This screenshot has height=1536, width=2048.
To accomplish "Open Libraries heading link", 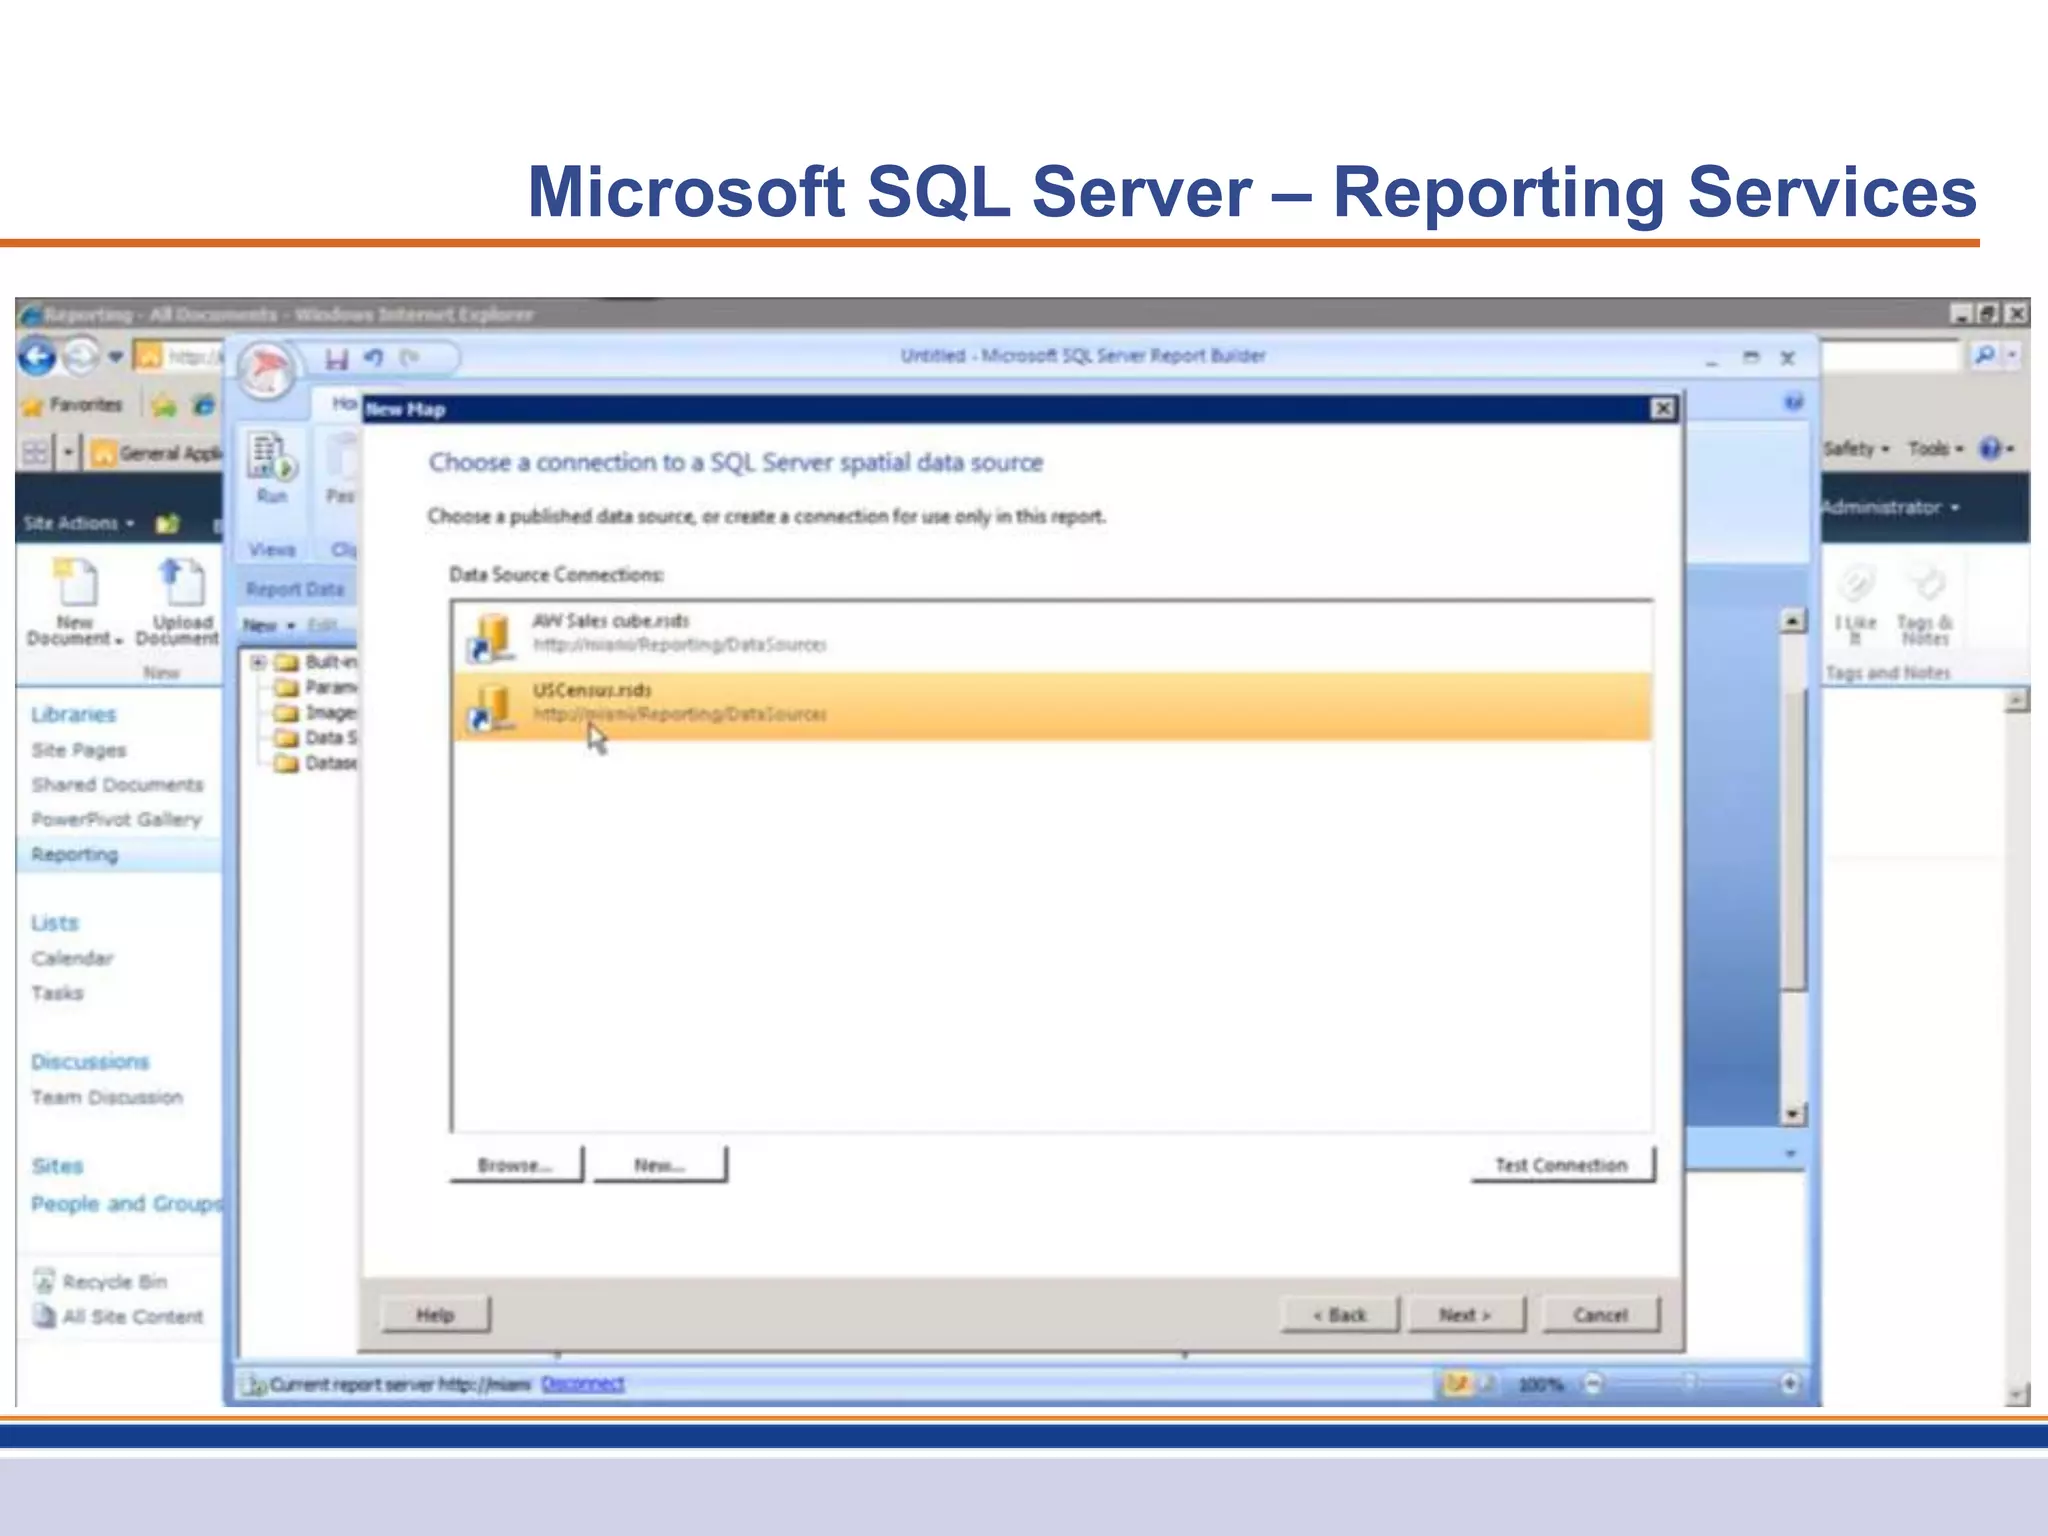I will pos(74,714).
